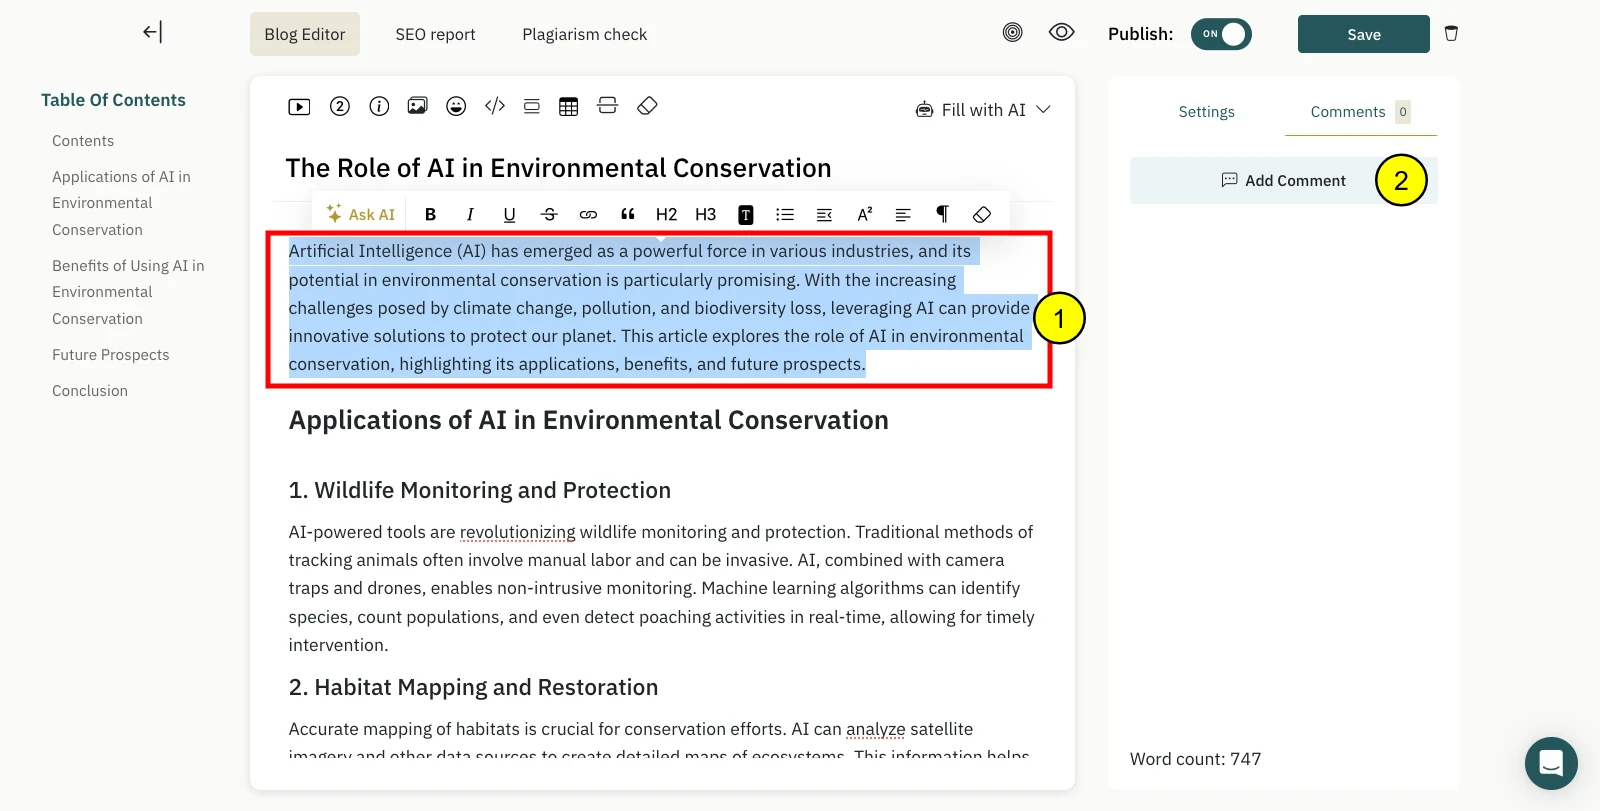Viewport: 1600px width, 811px height.
Task: Click the Word count: 747 label
Action: point(1195,759)
